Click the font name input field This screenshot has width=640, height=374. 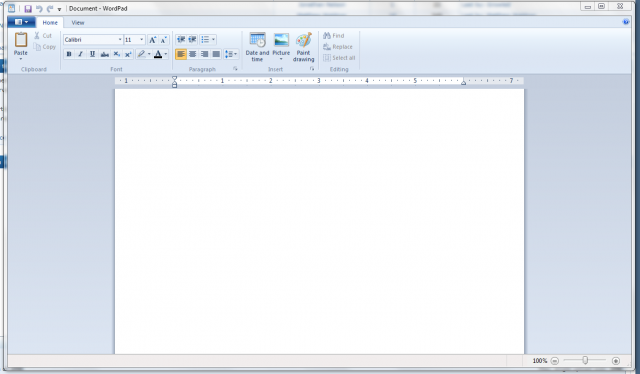click(91, 40)
